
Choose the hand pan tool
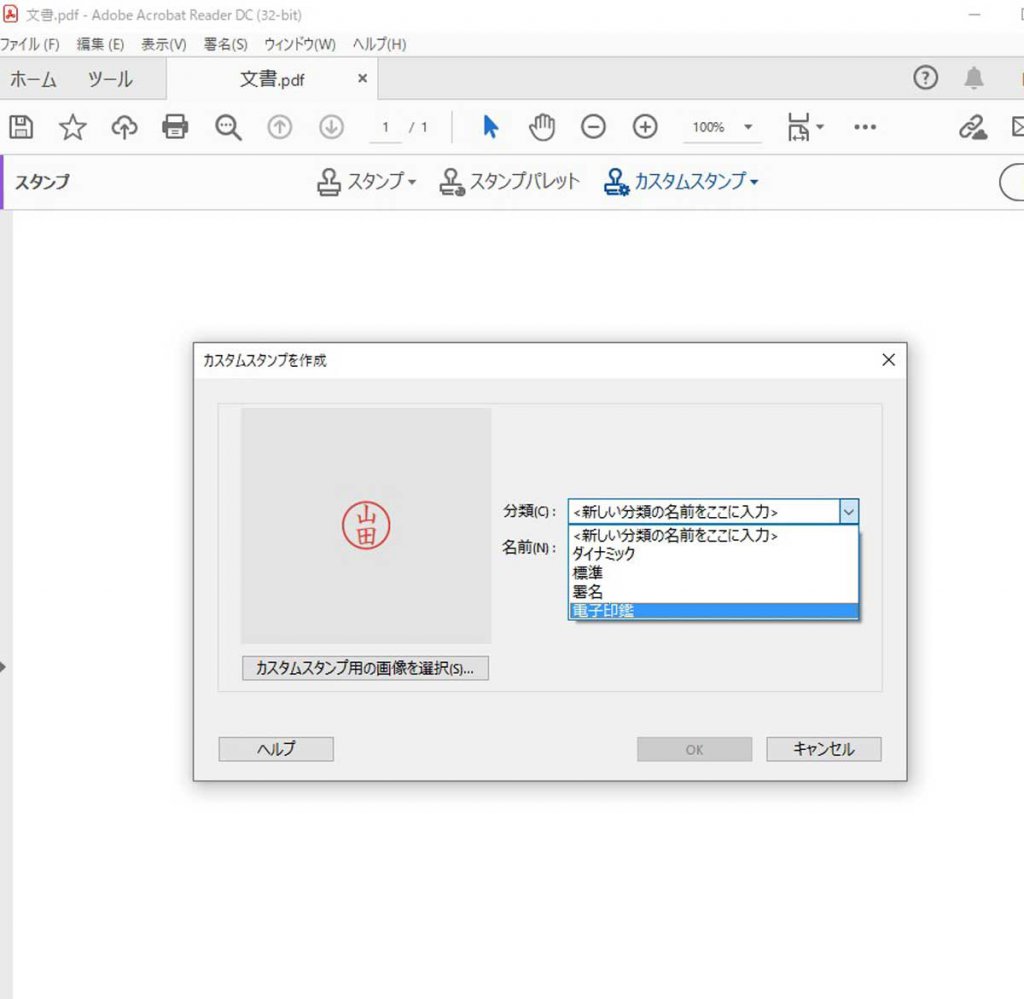(x=541, y=127)
